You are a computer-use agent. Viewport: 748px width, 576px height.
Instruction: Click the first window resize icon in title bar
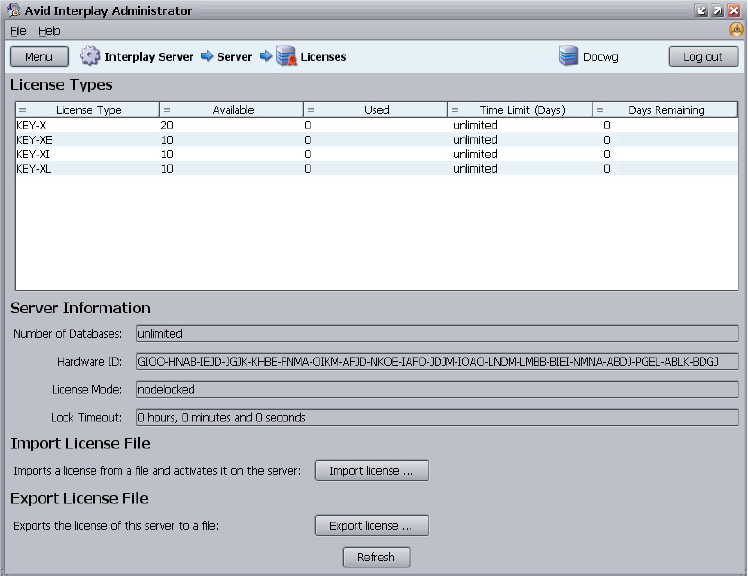point(701,10)
